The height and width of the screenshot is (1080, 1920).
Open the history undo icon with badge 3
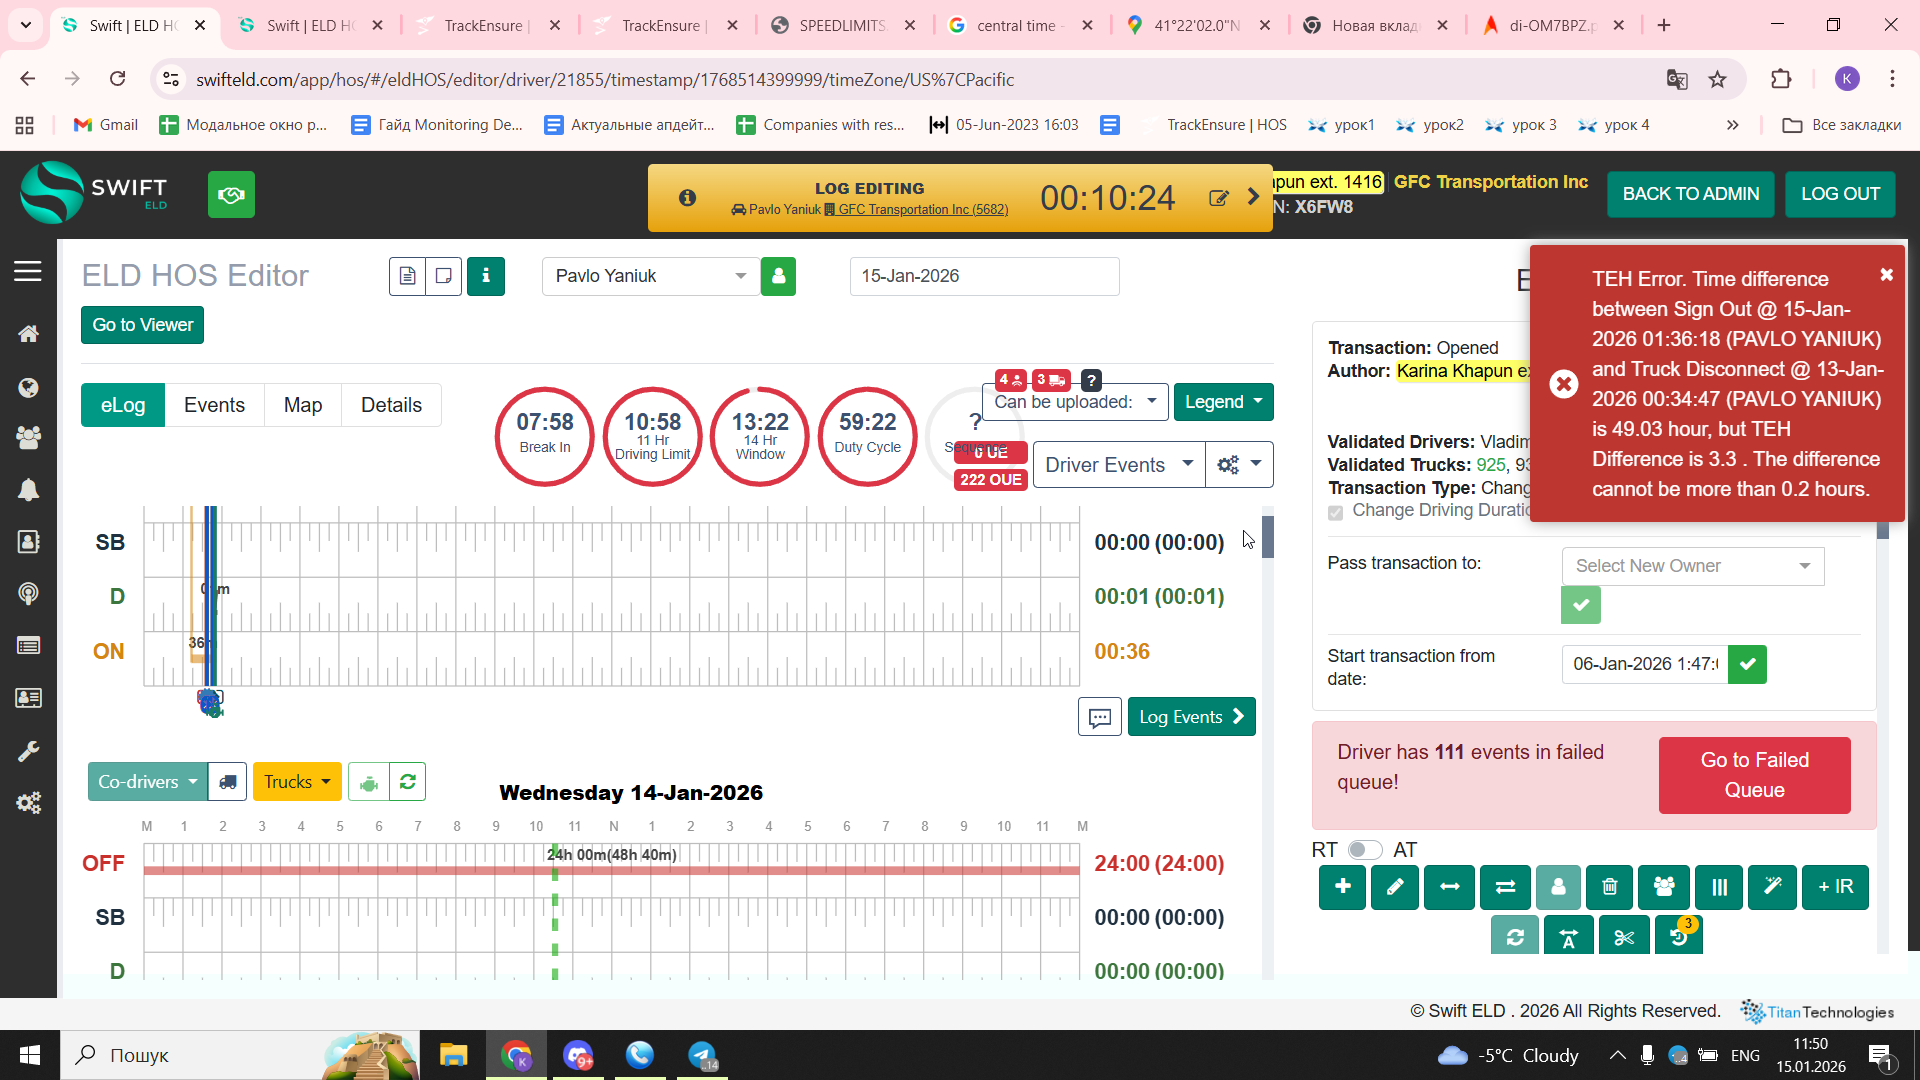[1679, 937]
